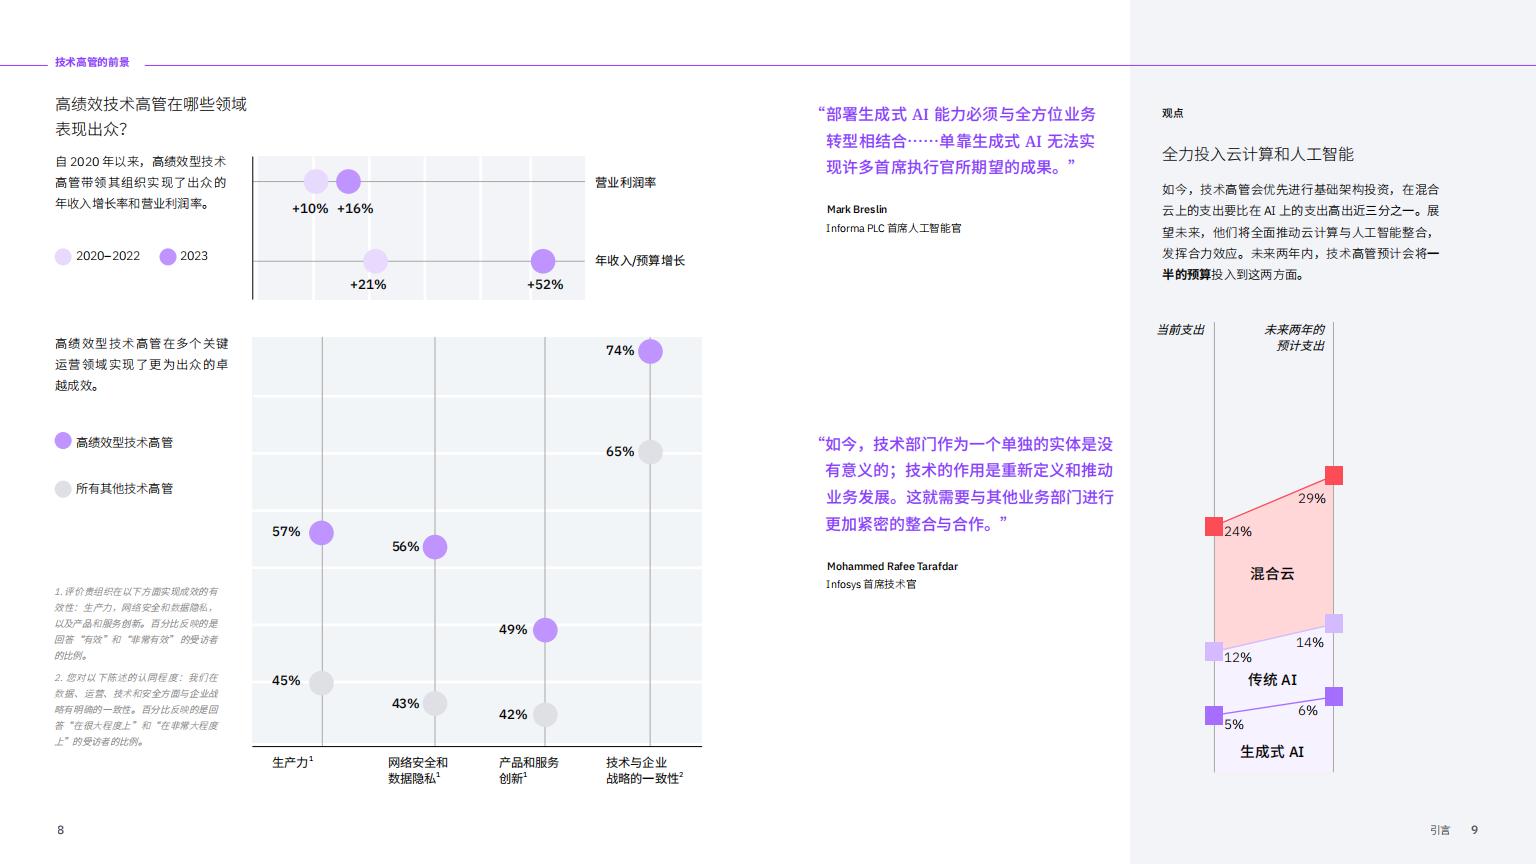Click the header text 技术高管的前景

(92, 62)
